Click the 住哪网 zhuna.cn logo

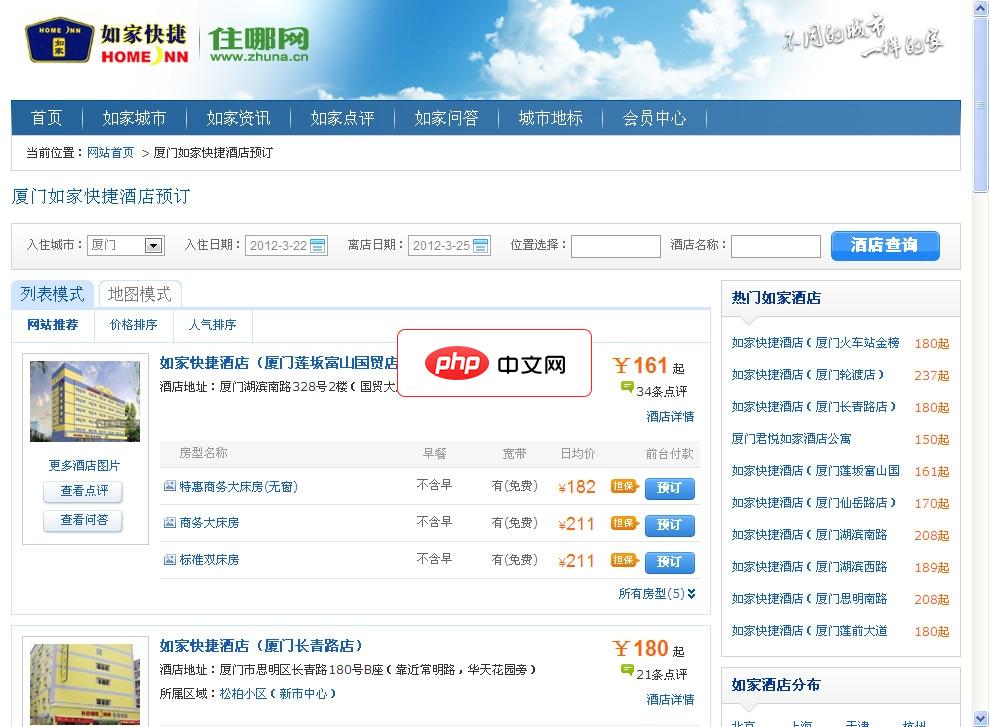tap(258, 44)
